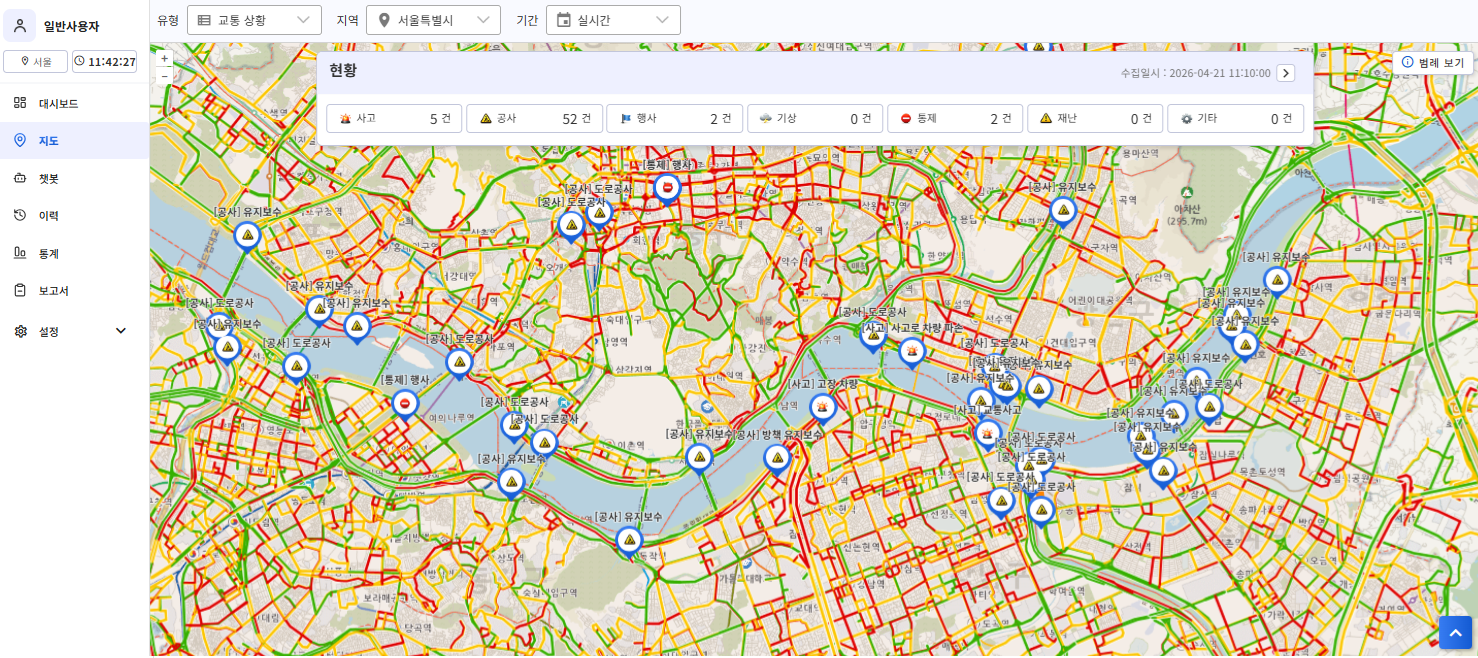Image resolution: width=1478 pixels, height=658 pixels.
Task: Select the 기타 0건 status card
Action: click(x=1235, y=118)
